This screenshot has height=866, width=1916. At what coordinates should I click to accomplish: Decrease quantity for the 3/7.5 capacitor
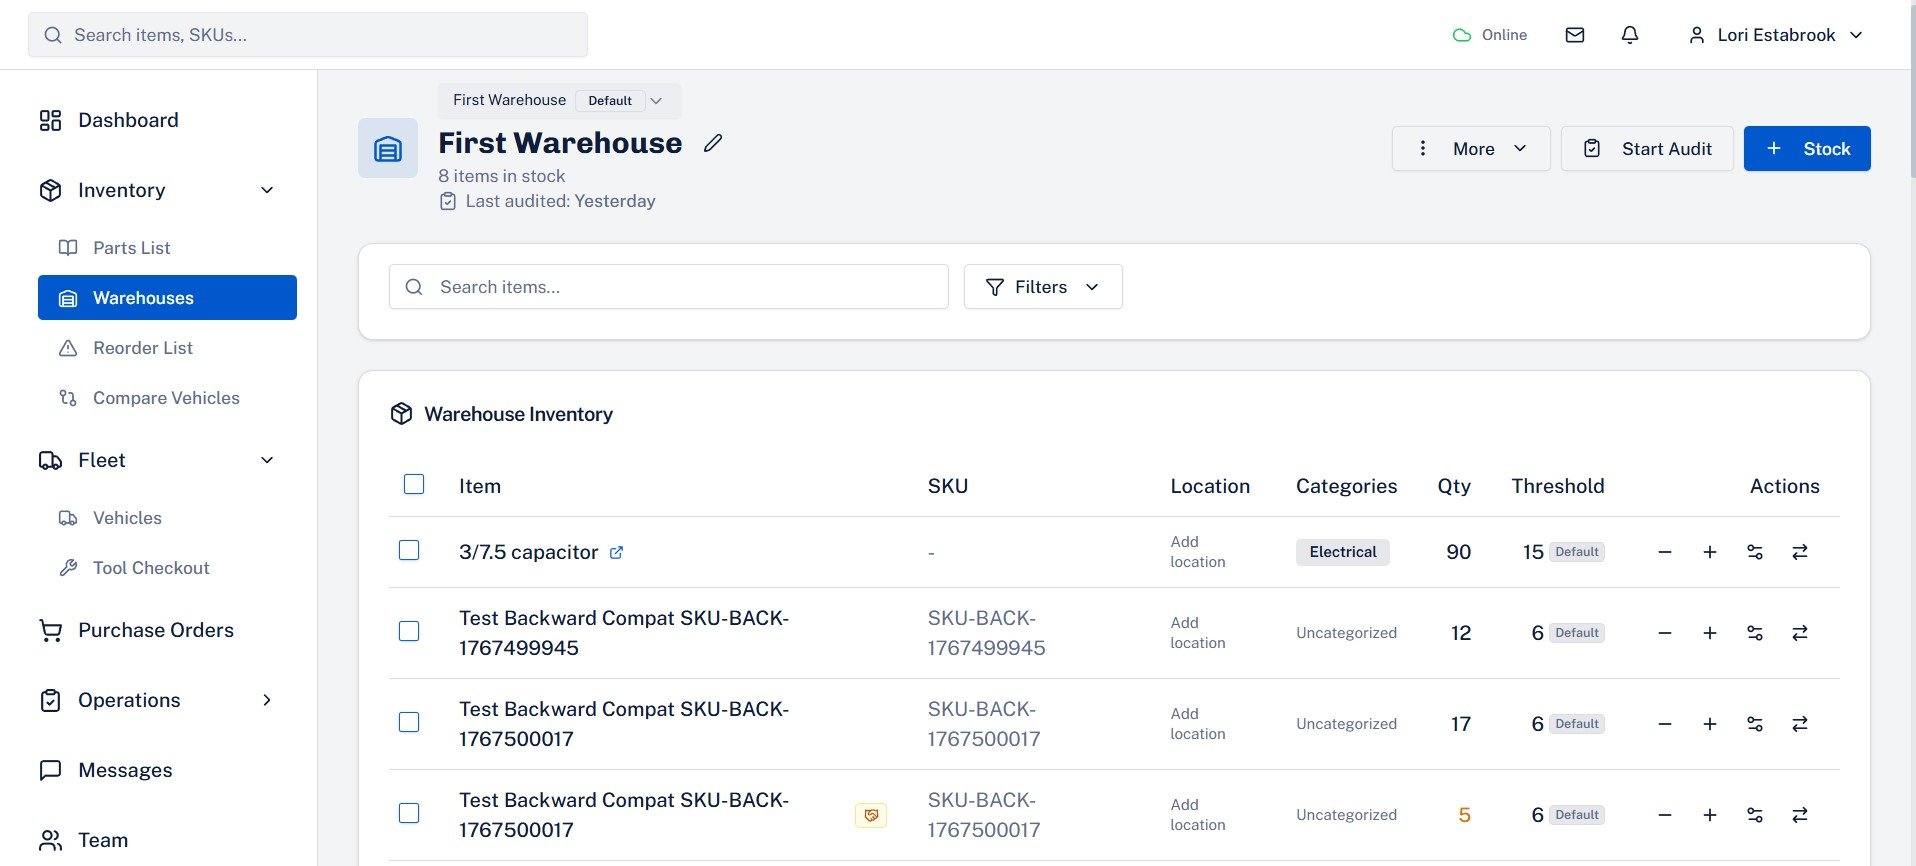[1664, 552]
